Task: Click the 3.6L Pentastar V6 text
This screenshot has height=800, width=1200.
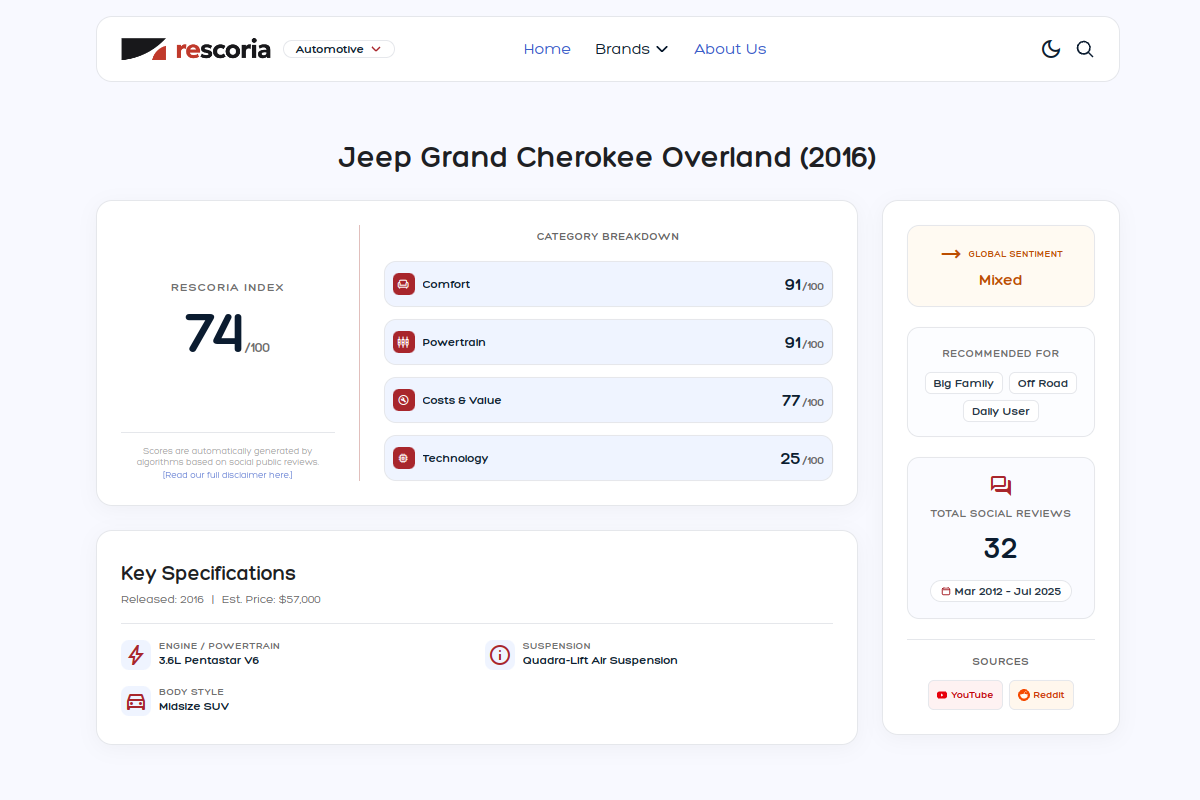Action: [x=209, y=660]
